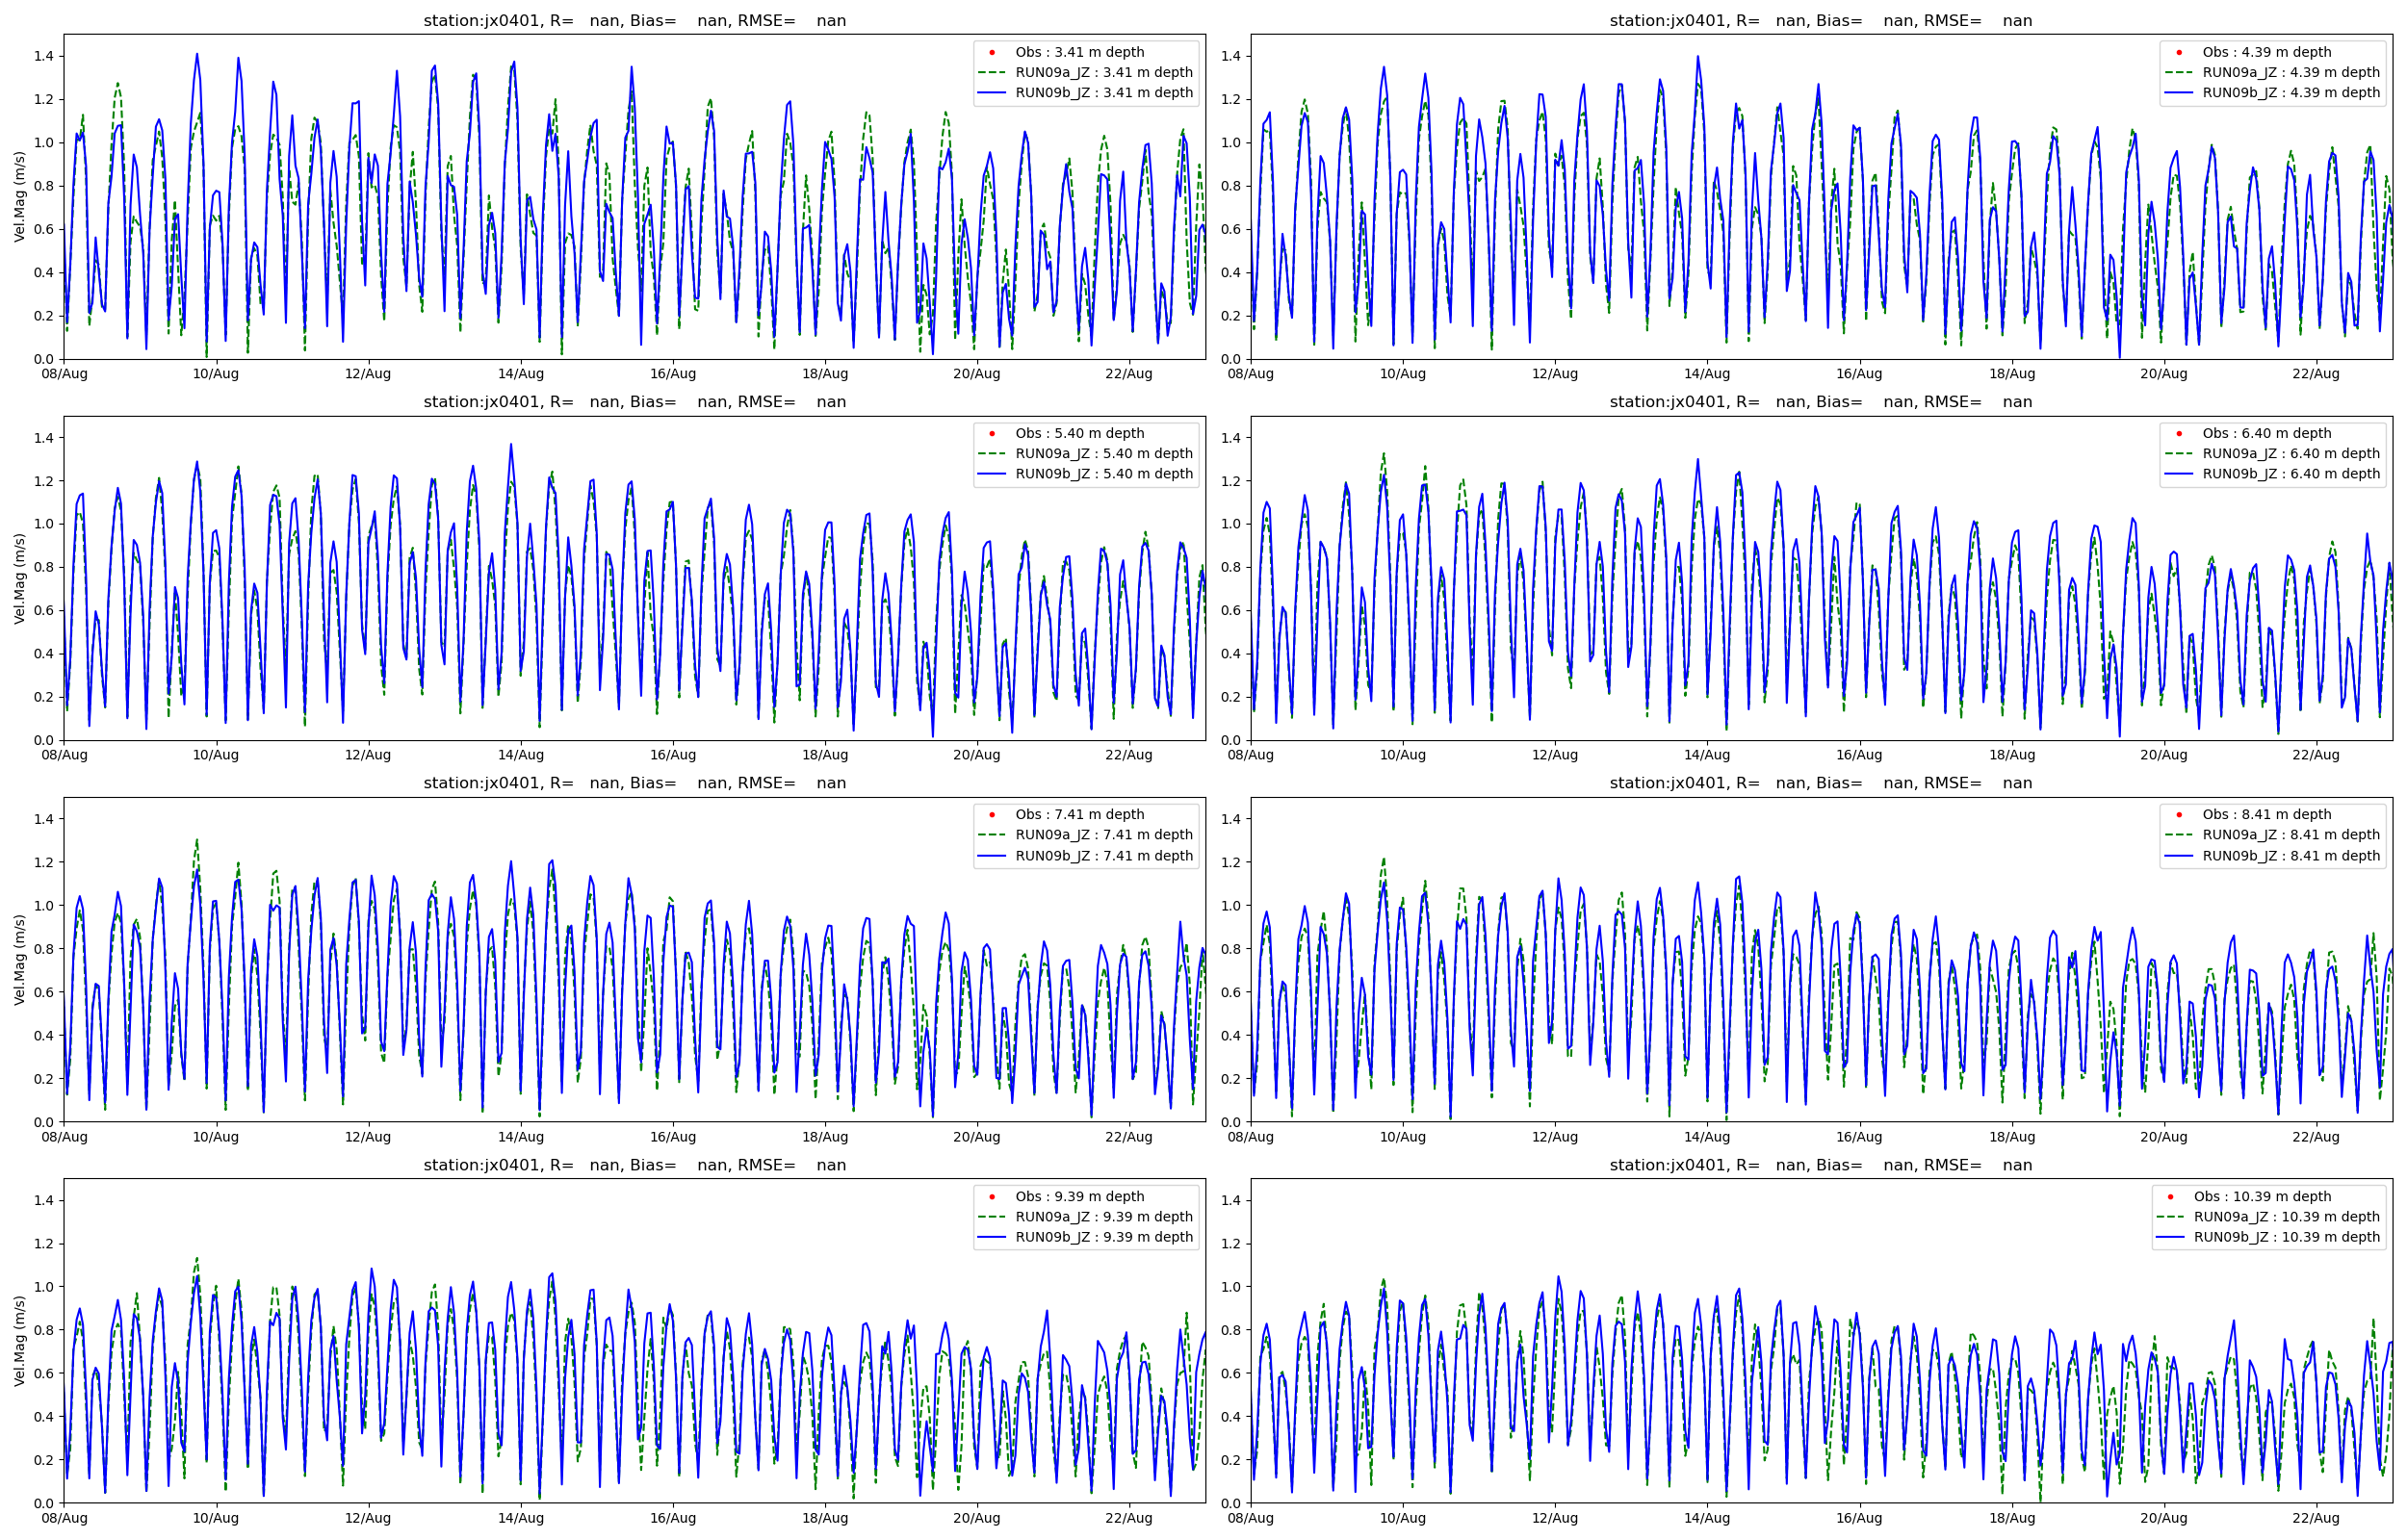Click the red Obs marker in the 3.41 m legend
This screenshot has height=1540, width=2407.
click(x=991, y=52)
